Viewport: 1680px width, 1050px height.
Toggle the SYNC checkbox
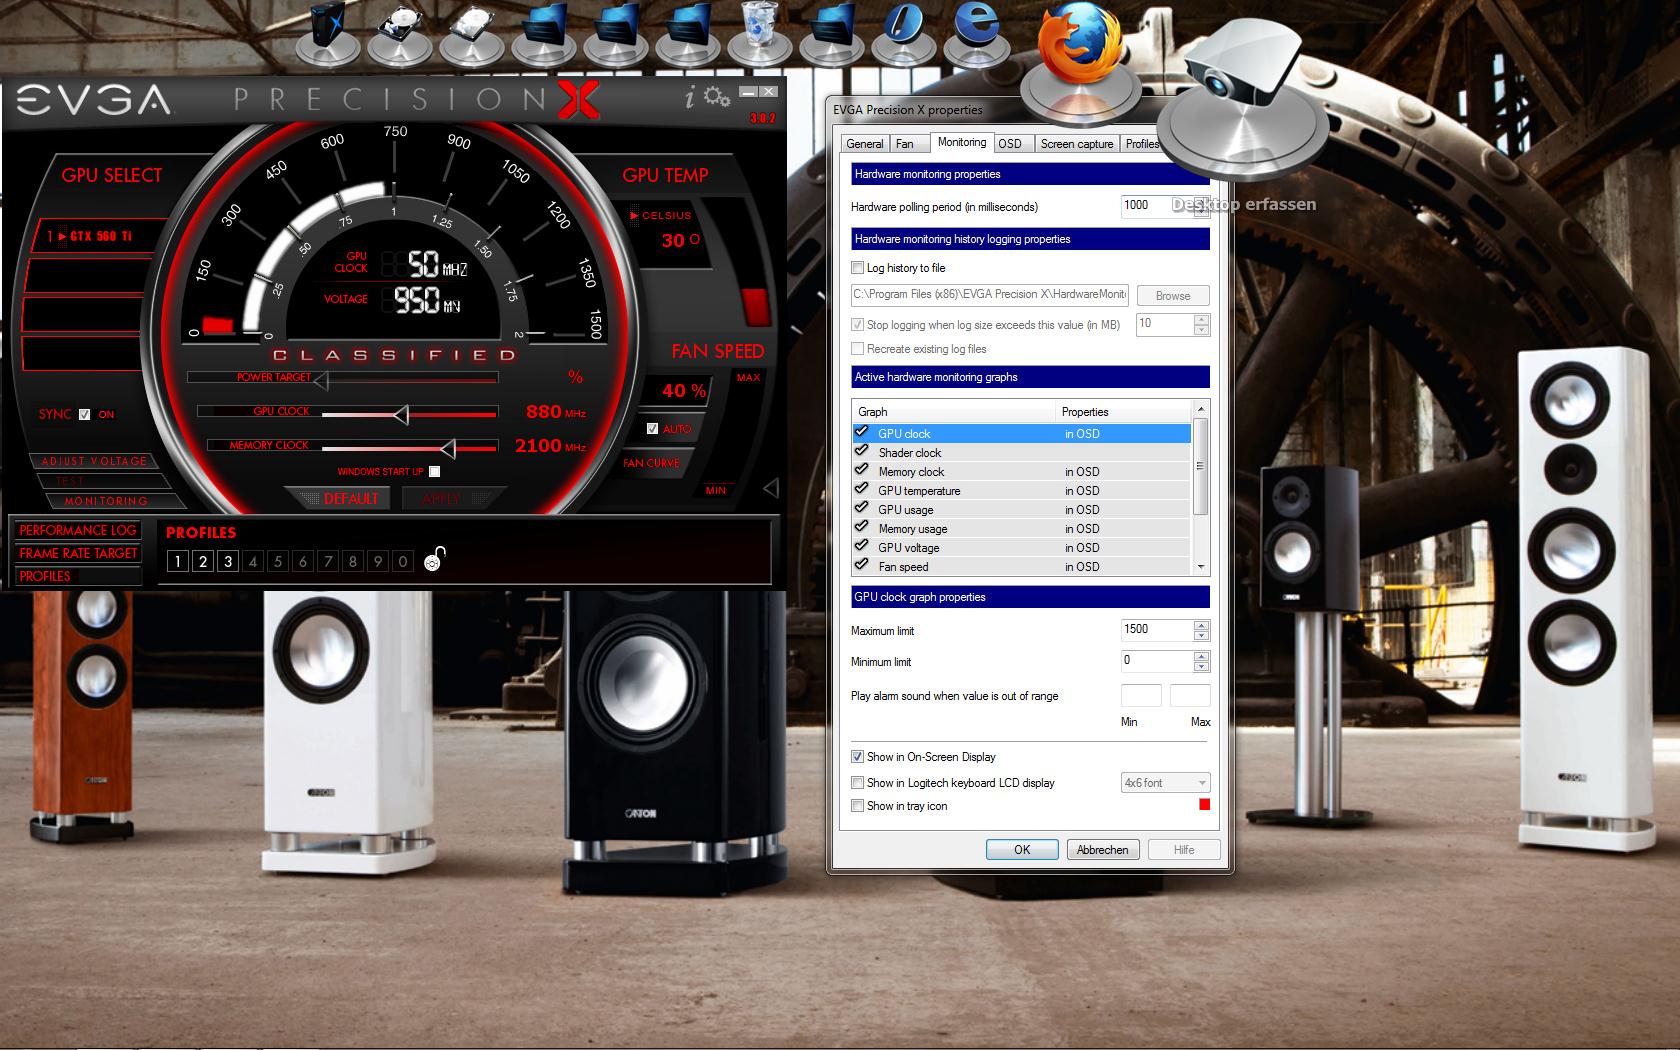pyautogui.click(x=84, y=414)
